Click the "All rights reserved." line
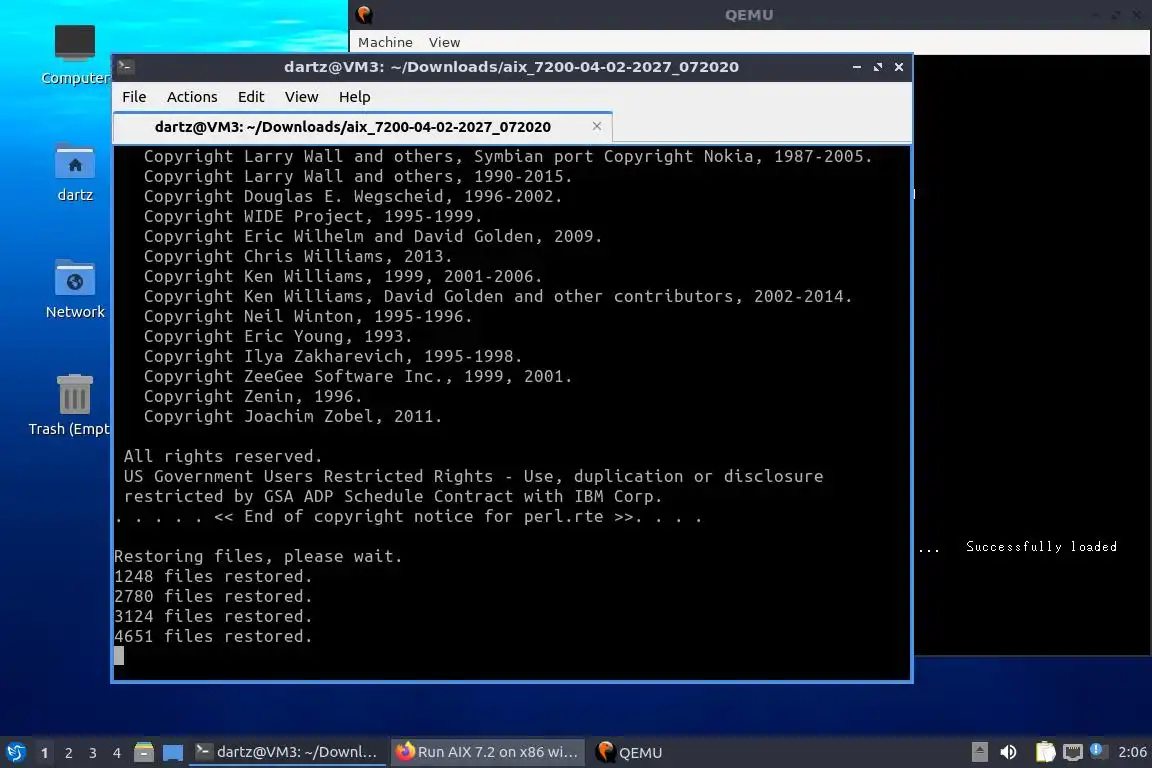The image size is (1152, 768). click(223, 456)
